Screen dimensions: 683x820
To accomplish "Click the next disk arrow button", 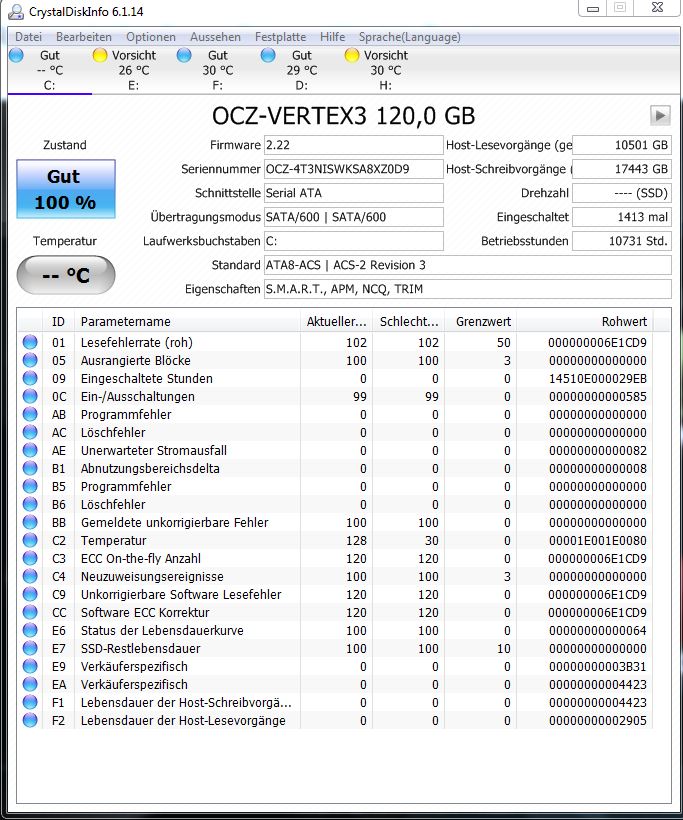I will [x=660, y=116].
